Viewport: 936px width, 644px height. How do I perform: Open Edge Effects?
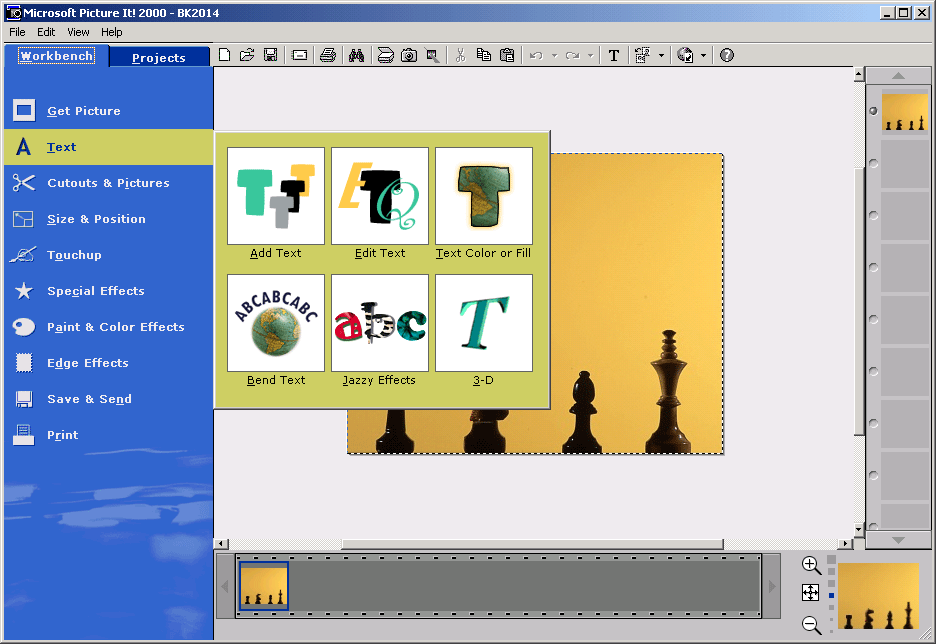click(109, 363)
